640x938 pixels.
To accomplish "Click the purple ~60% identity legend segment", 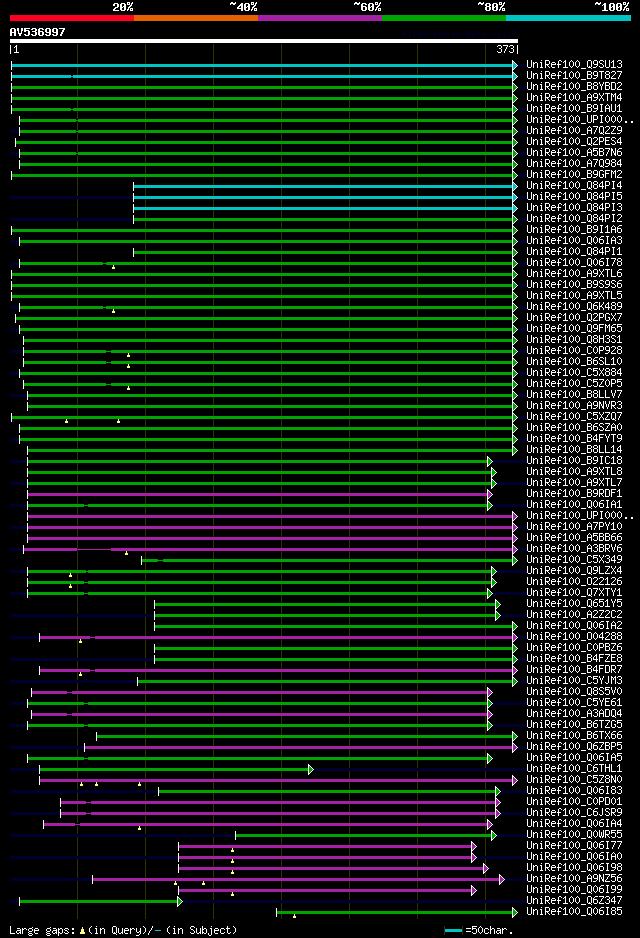I will click(x=320, y=18).
